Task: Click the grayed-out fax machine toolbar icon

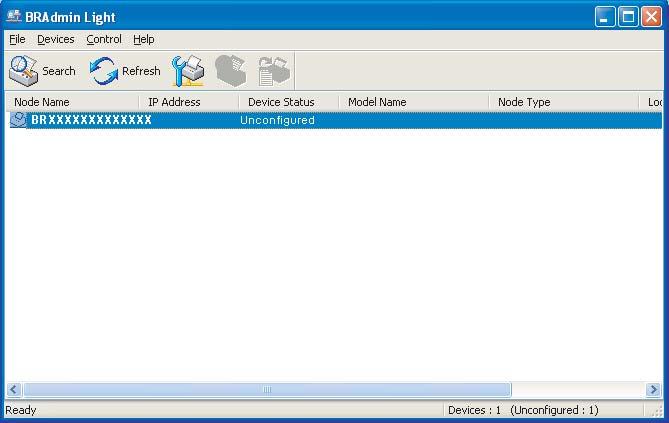Action: (231, 70)
